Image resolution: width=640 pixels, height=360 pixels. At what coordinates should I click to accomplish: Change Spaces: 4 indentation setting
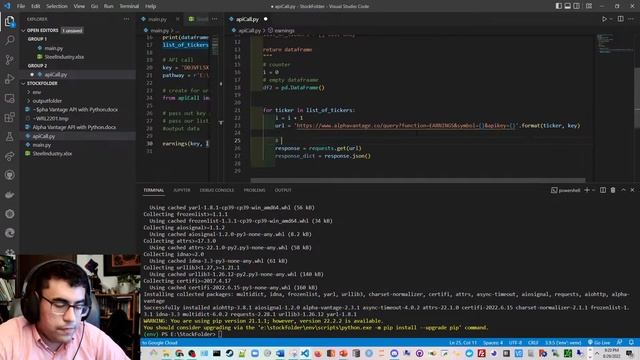[x=493, y=342]
